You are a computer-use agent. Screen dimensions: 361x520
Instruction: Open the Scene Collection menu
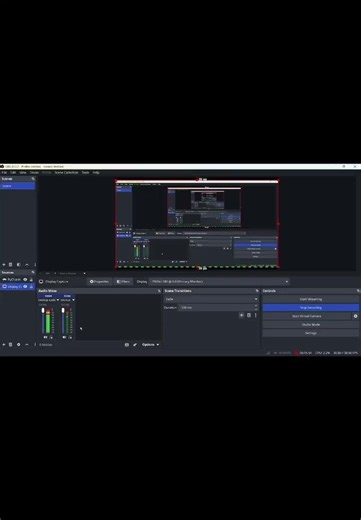click(66, 173)
